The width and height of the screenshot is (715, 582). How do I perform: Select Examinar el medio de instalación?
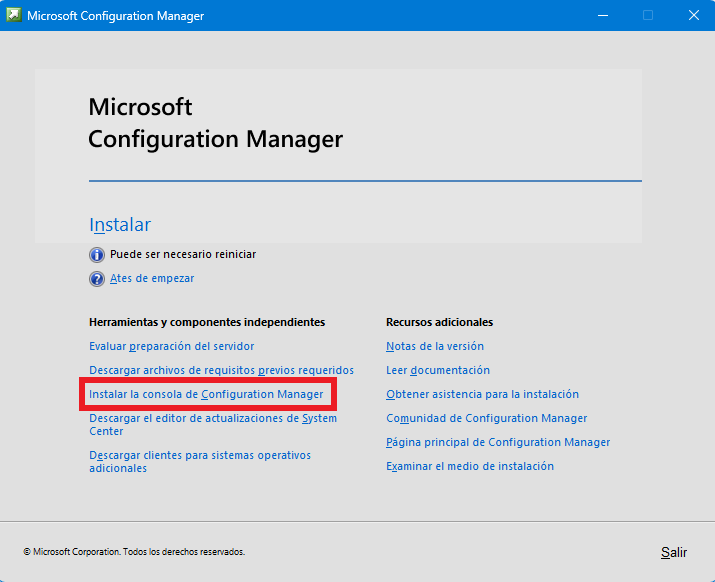tap(470, 466)
